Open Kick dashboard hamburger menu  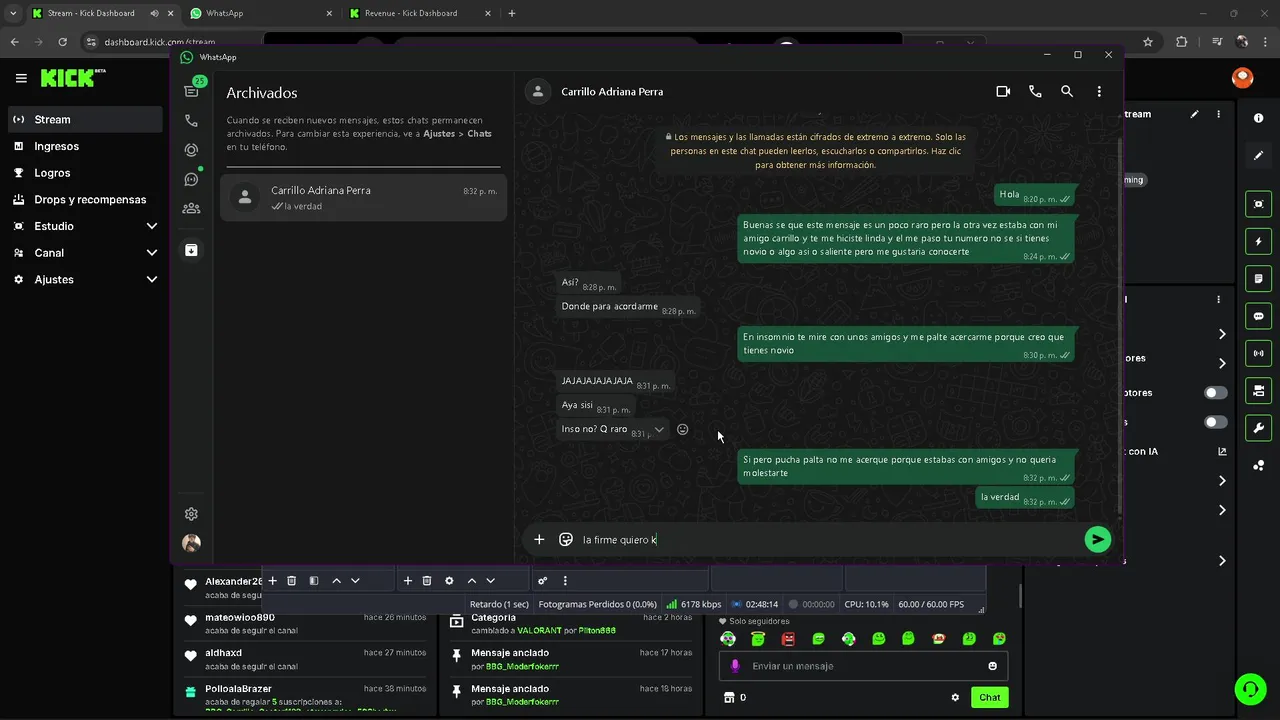pos(21,78)
